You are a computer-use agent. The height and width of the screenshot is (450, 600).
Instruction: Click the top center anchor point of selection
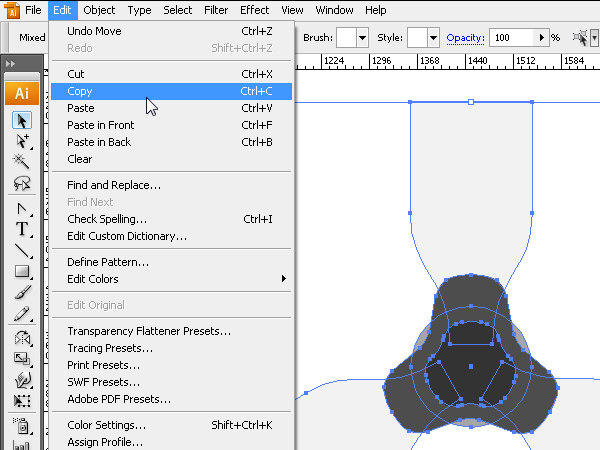[x=471, y=102]
